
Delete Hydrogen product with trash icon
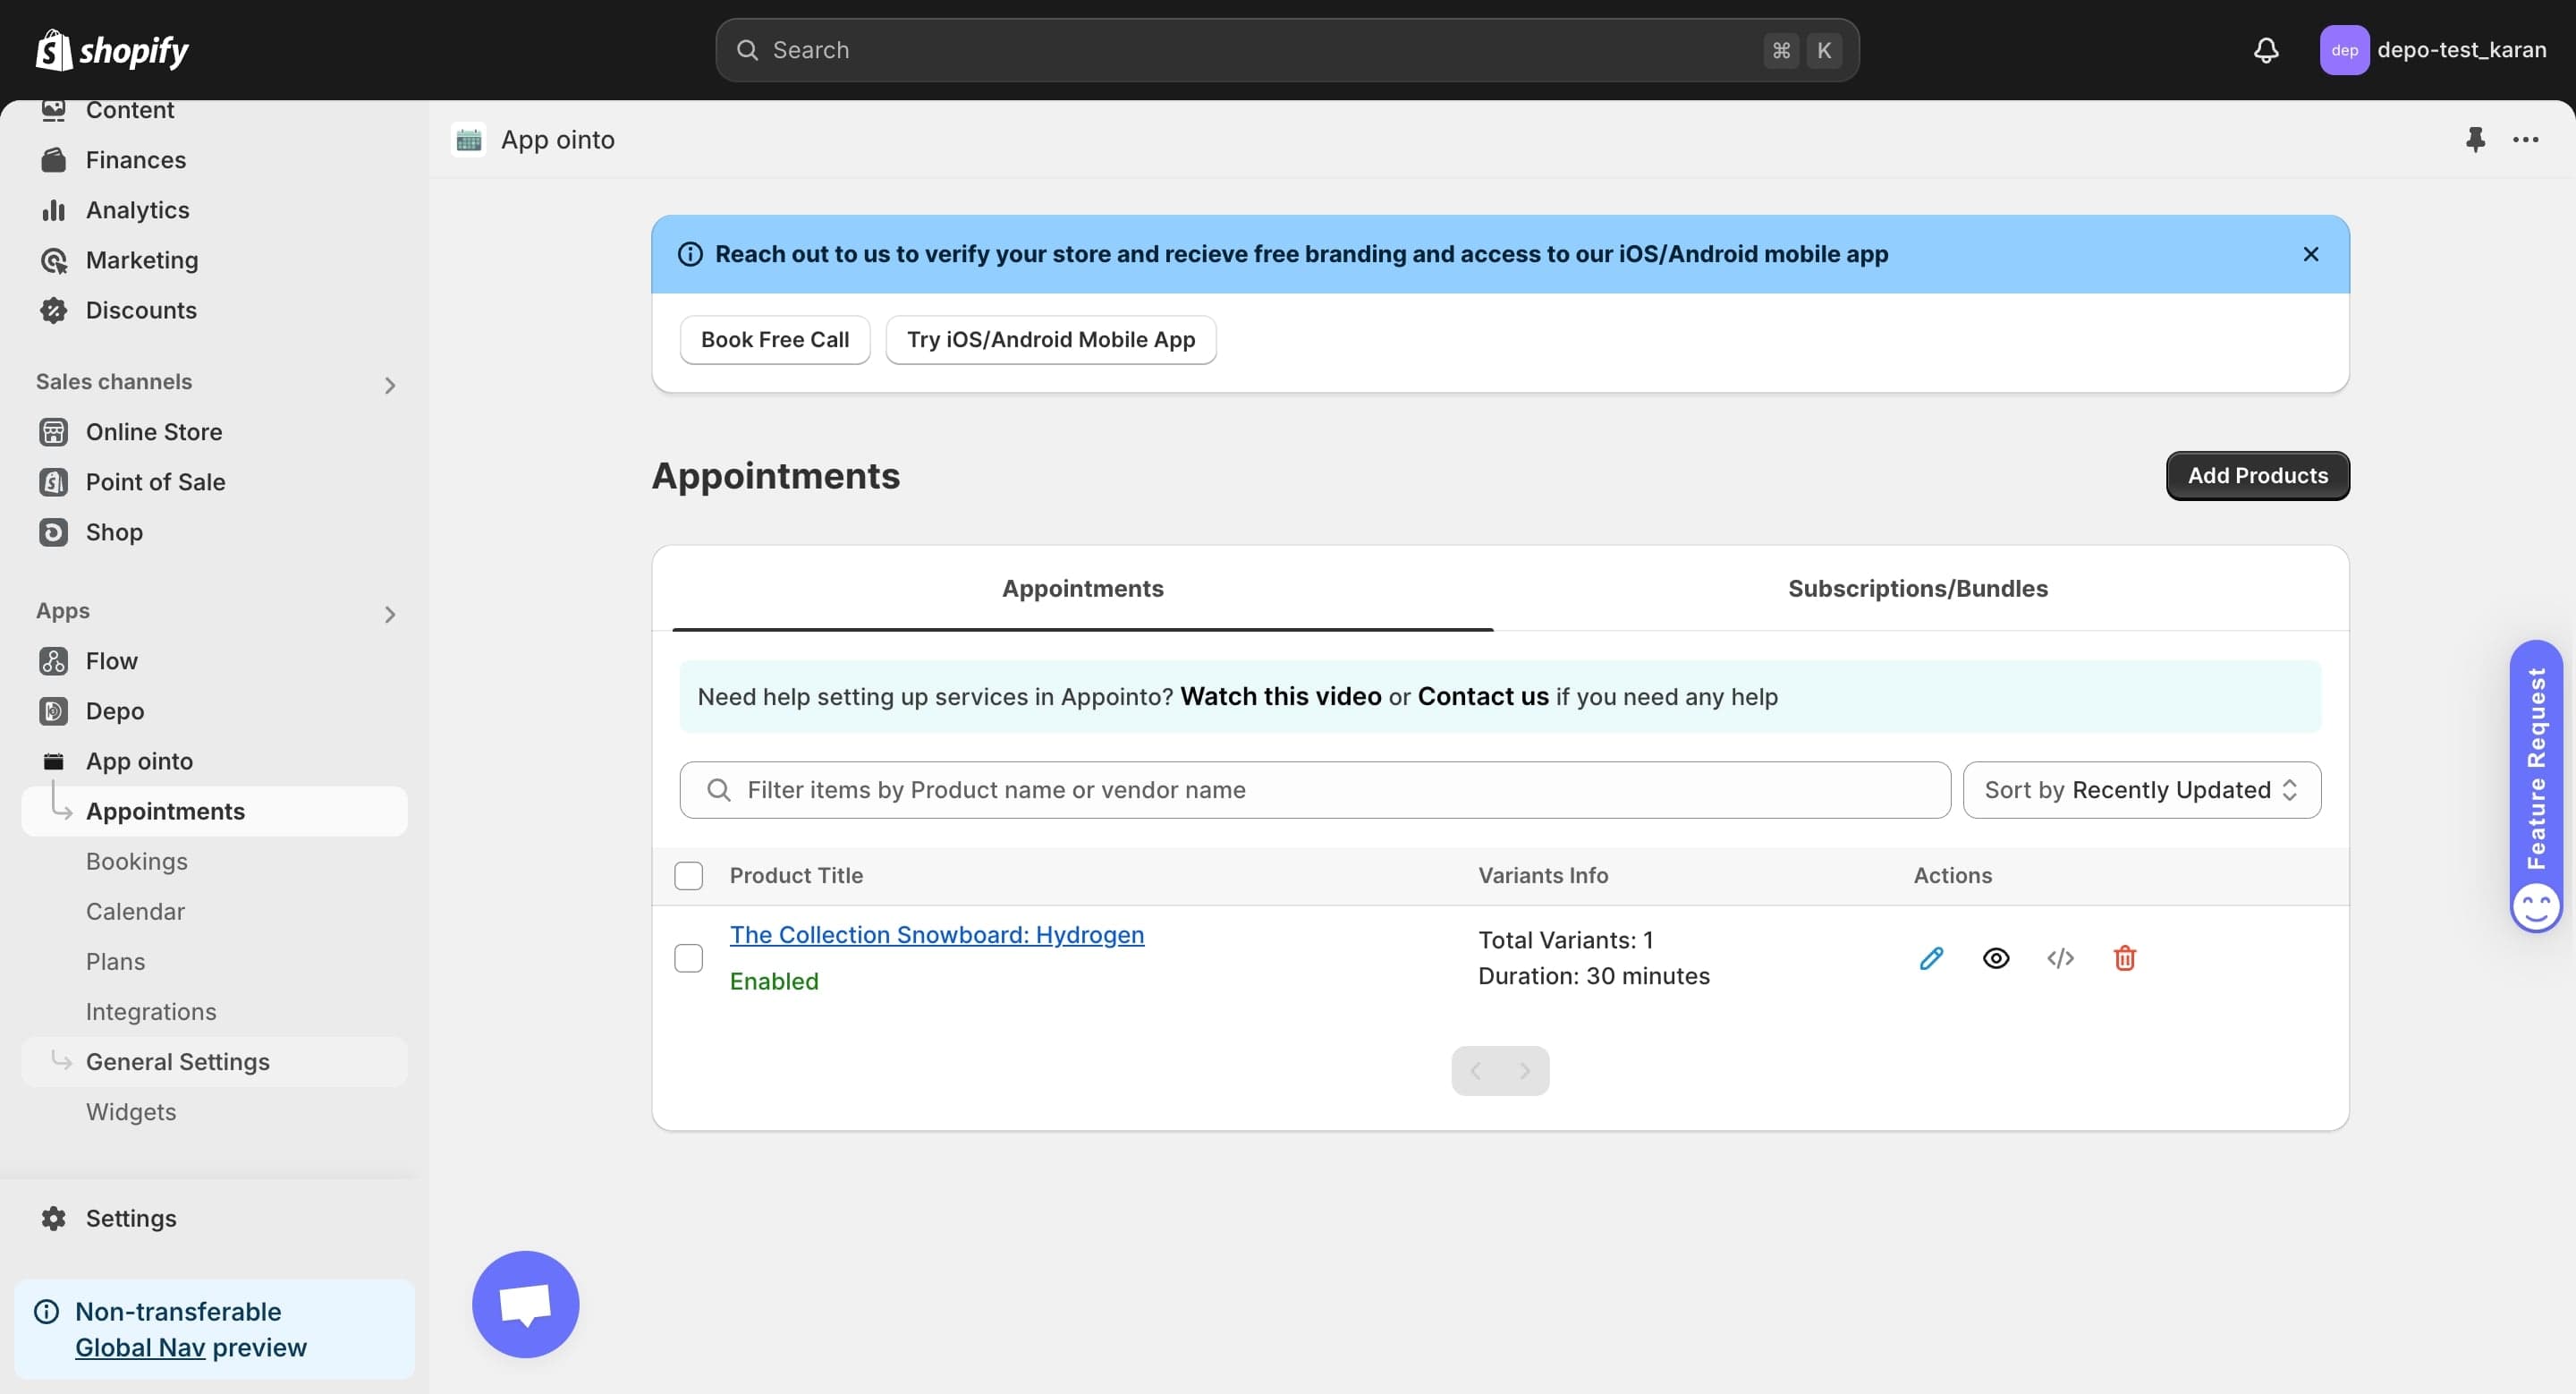pos(2125,958)
